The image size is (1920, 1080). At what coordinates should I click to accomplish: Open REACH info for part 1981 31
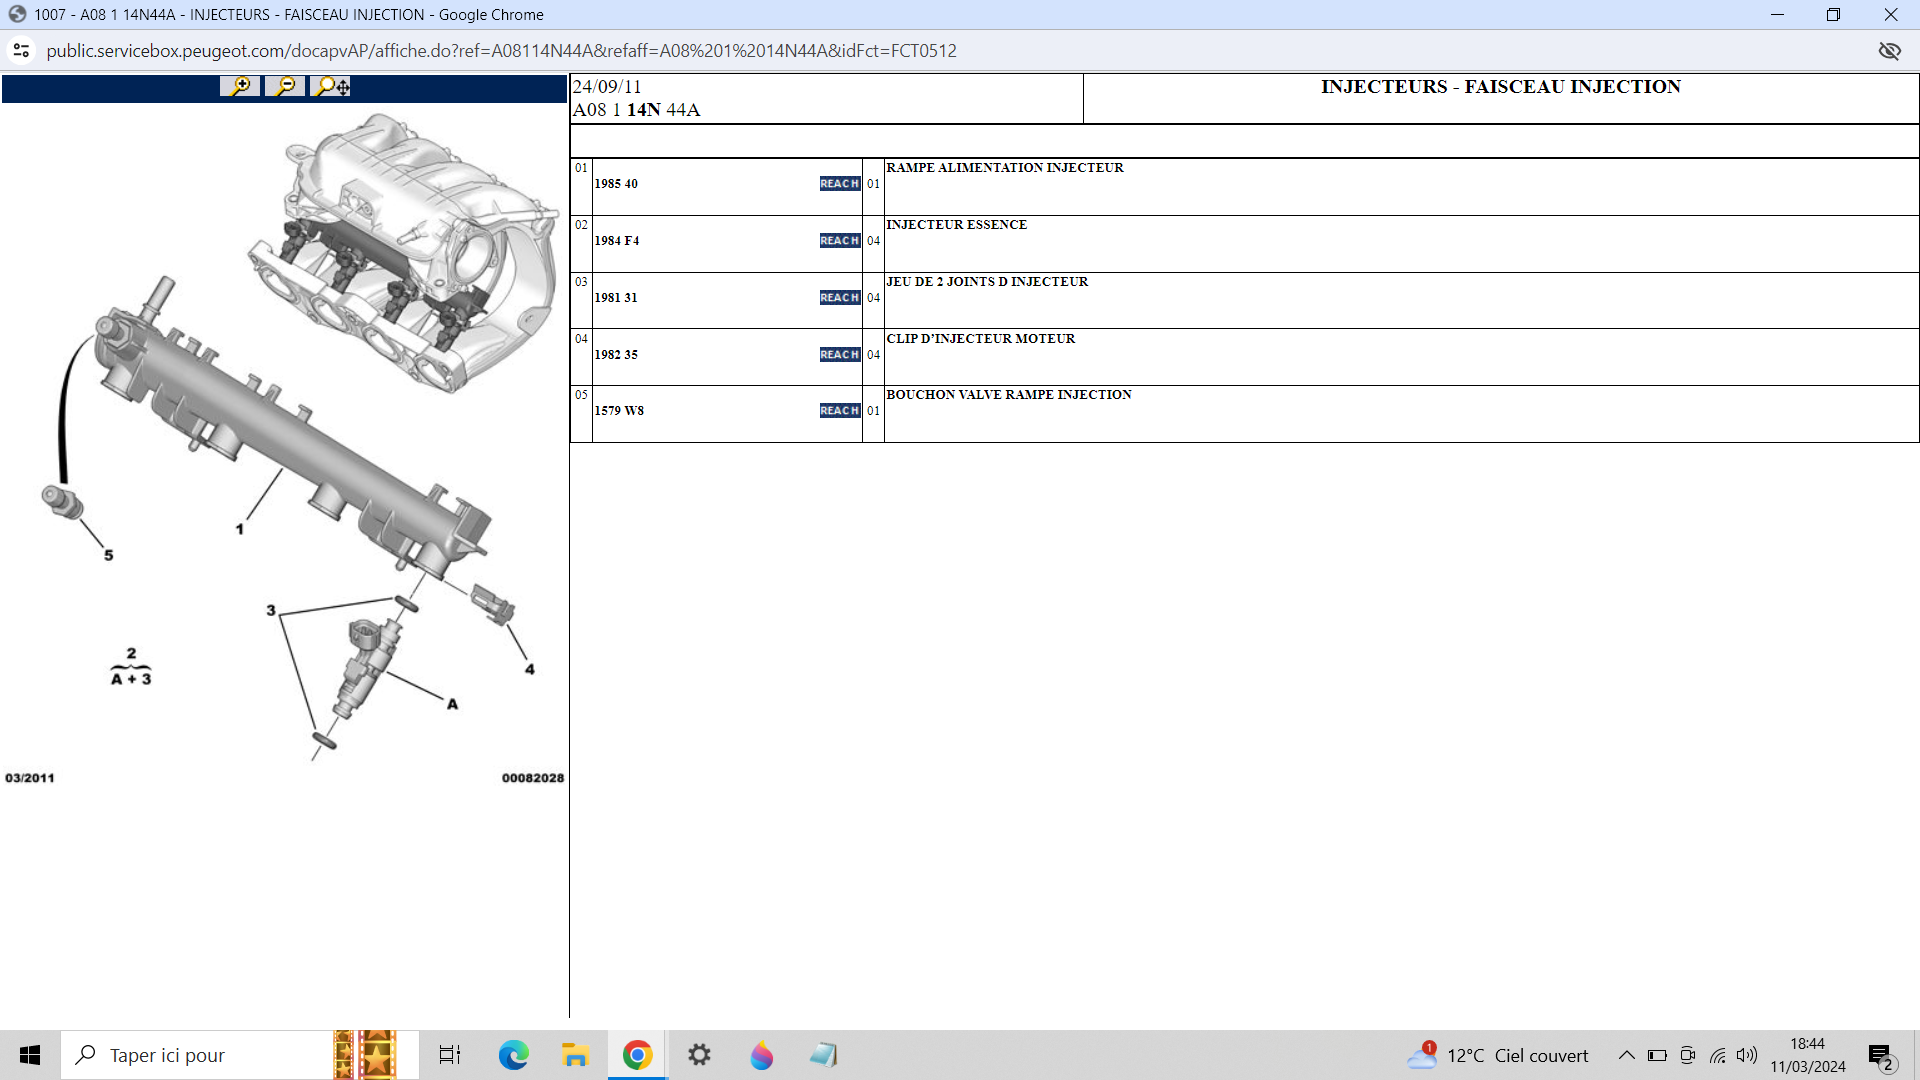(x=839, y=298)
